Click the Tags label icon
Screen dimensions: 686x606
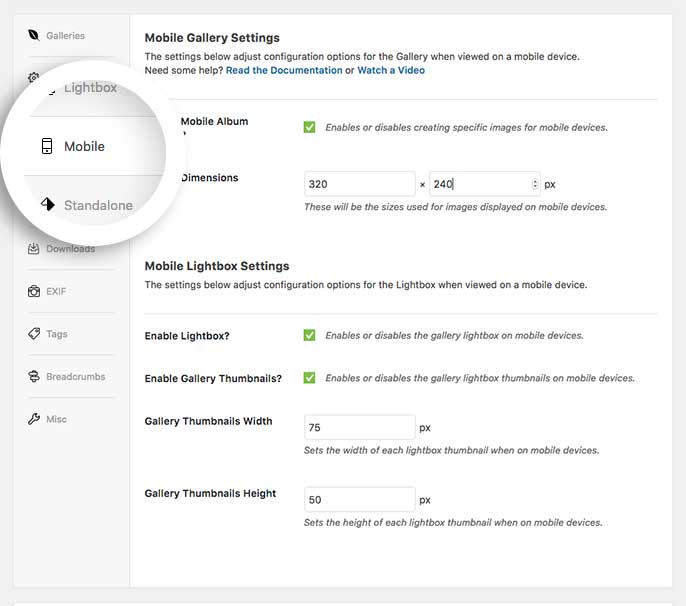coord(34,334)
